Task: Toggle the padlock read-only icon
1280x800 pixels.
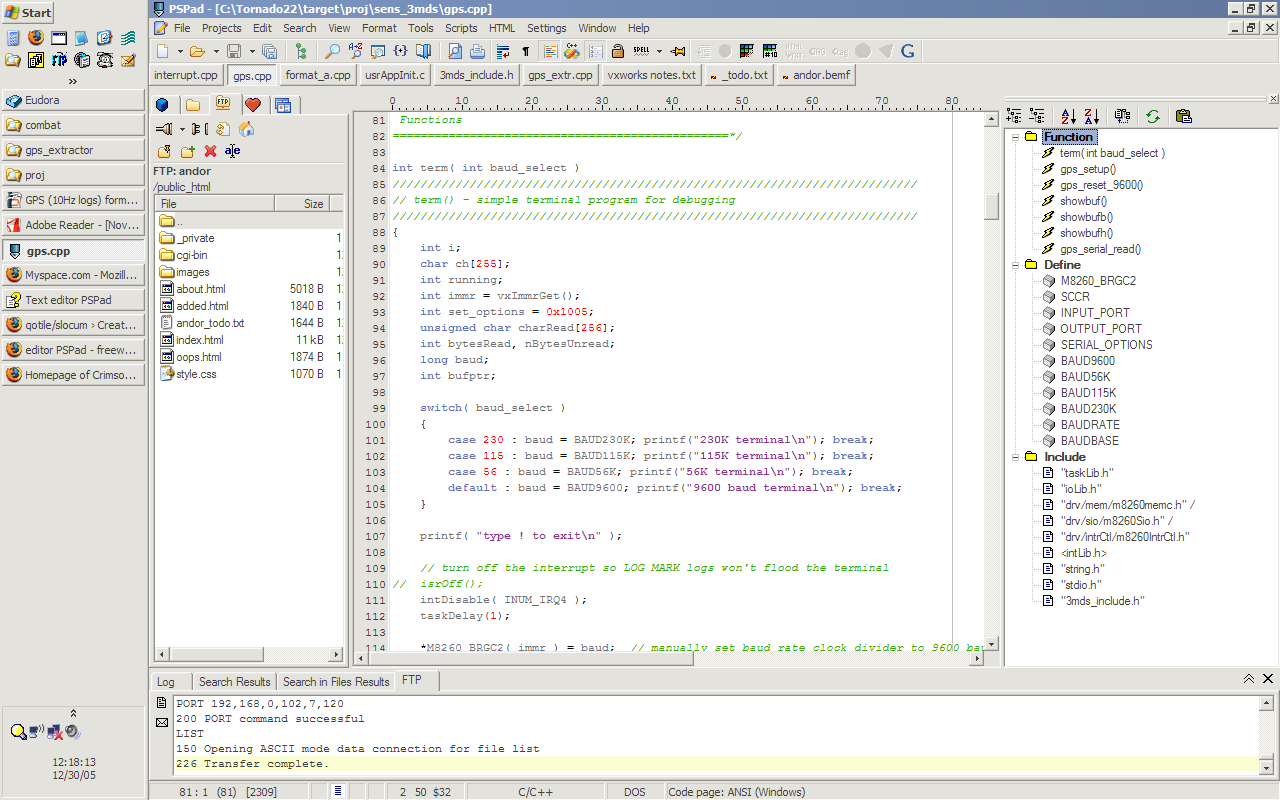Action: point(618,51)
